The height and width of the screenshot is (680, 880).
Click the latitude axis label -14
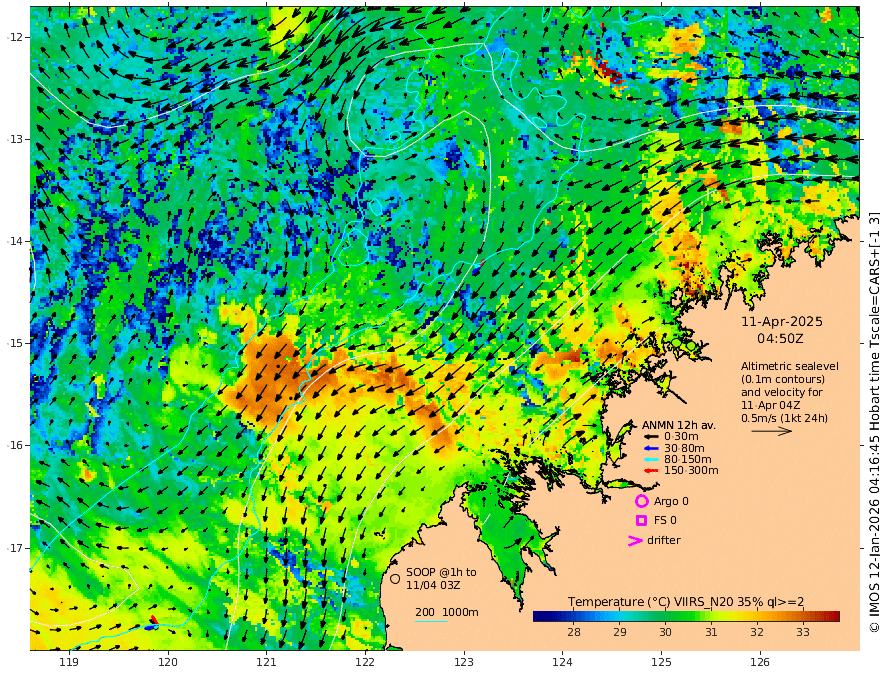[15, 241]
